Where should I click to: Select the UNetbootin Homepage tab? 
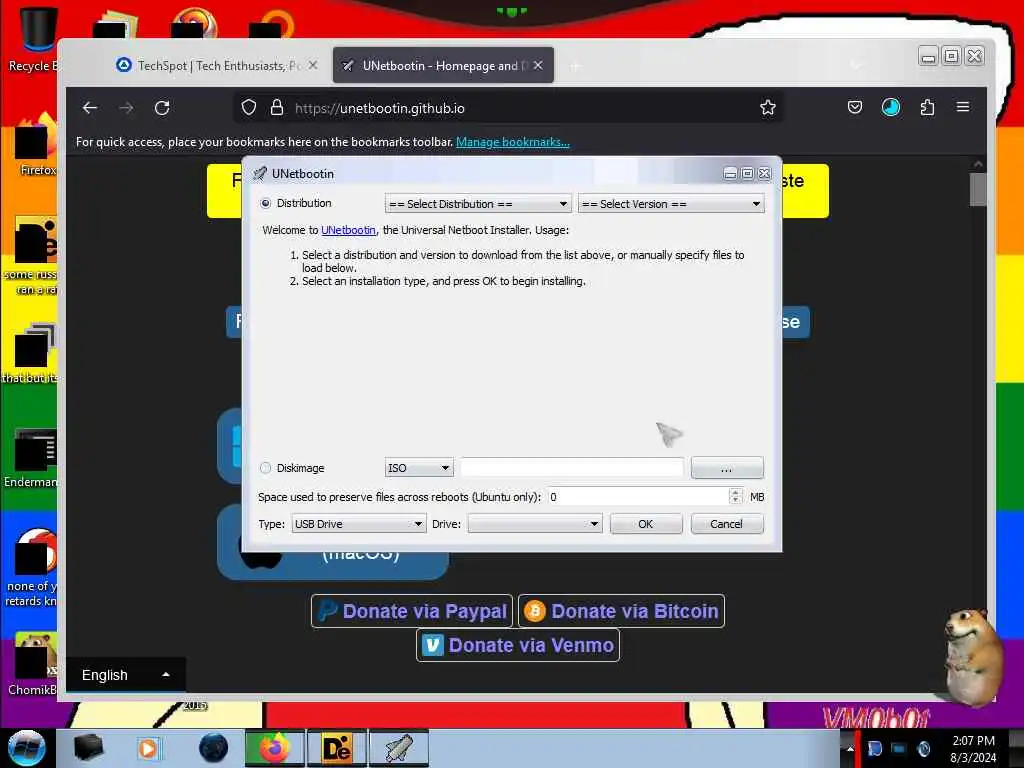(x=441, y=65)
